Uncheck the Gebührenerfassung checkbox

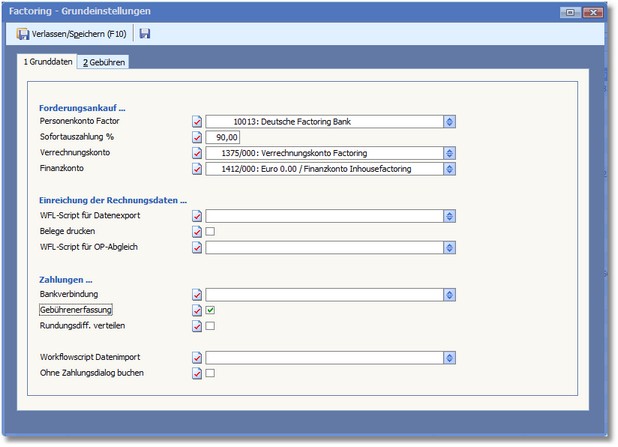point(211,311)
